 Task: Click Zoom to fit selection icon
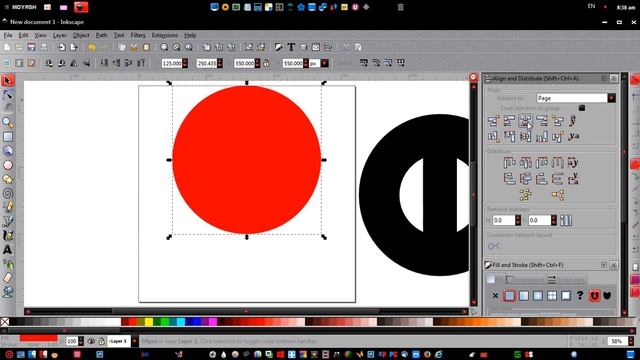point(164,47)
